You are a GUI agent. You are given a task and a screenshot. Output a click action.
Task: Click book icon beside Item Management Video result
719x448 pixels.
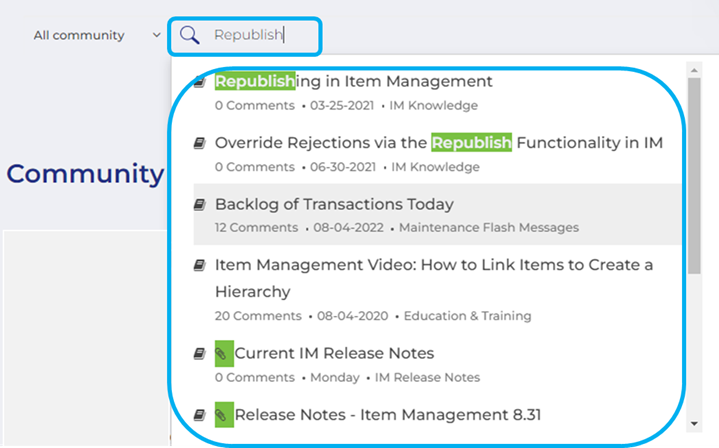[x=199, y=266]
